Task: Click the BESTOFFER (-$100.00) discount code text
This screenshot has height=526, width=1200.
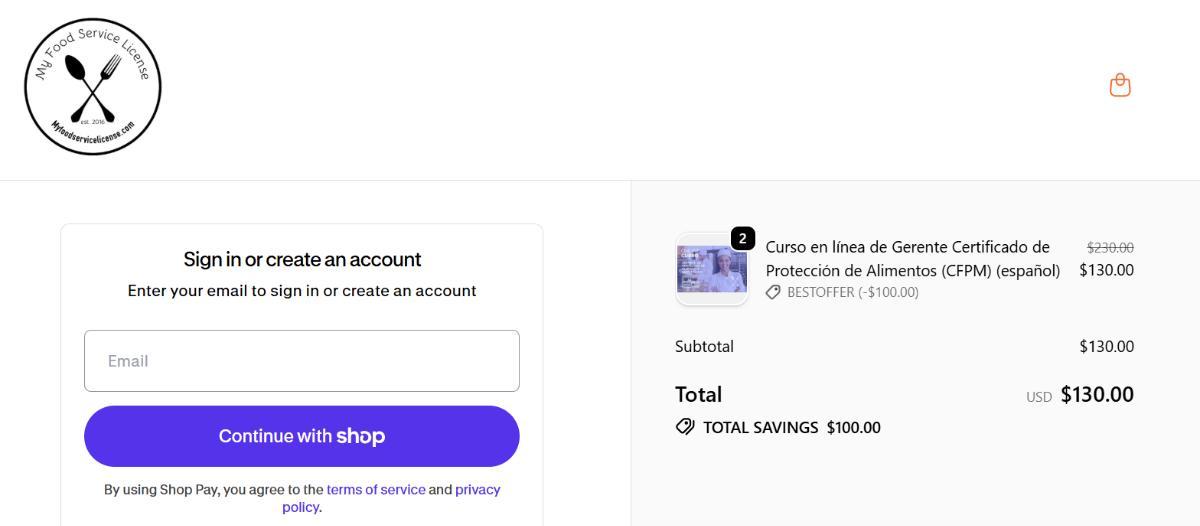Action: (852, 292)
